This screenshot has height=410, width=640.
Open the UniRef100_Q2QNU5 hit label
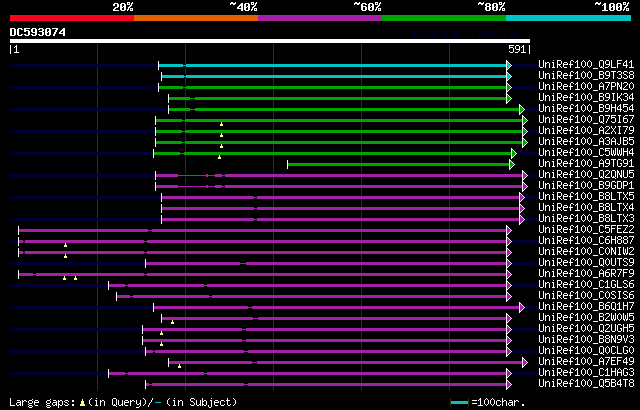(x=586, y=175)
